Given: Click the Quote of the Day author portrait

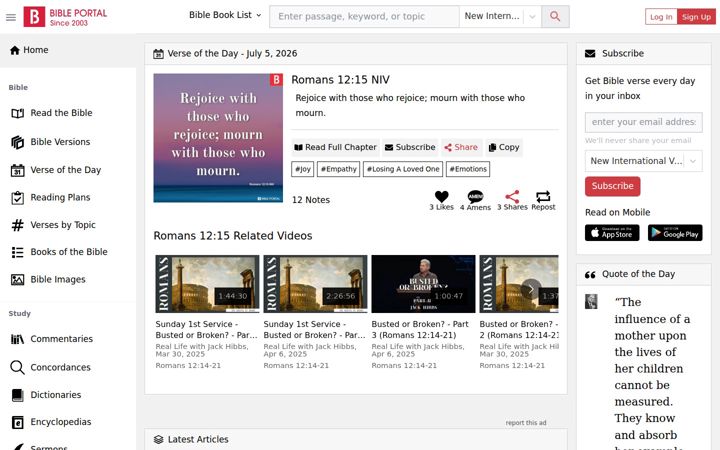Looking at the screenshot, I should click(591, 302).
